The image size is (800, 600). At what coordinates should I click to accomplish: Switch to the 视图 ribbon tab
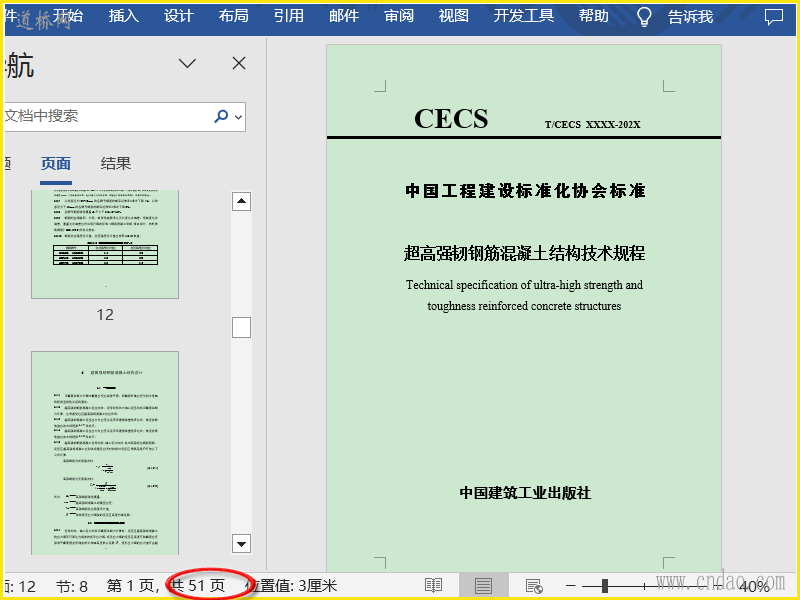pos(454,16)
